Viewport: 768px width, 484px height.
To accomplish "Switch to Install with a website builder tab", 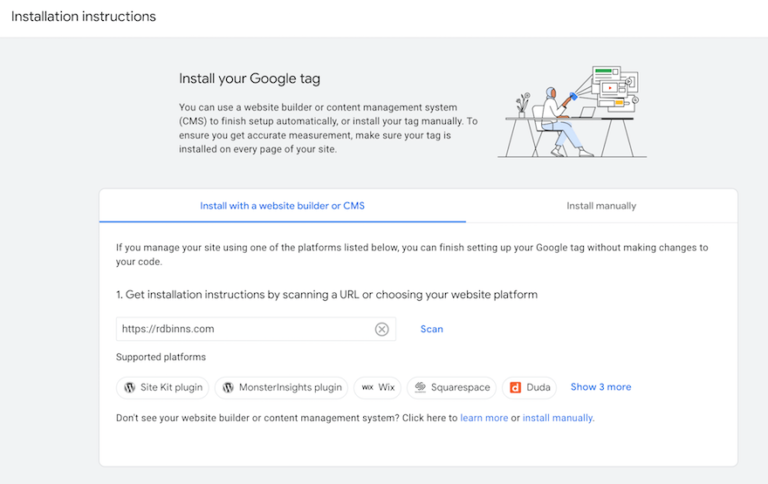I will [282, 206].
